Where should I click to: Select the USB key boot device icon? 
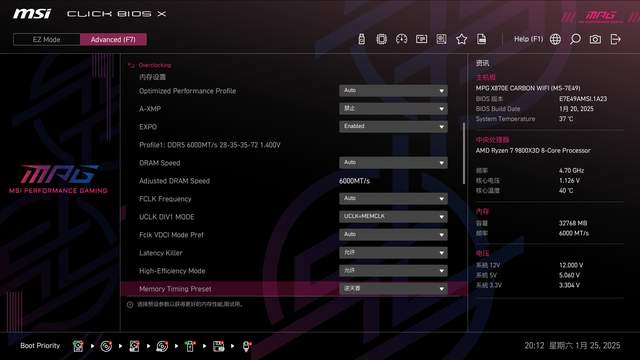190,346
